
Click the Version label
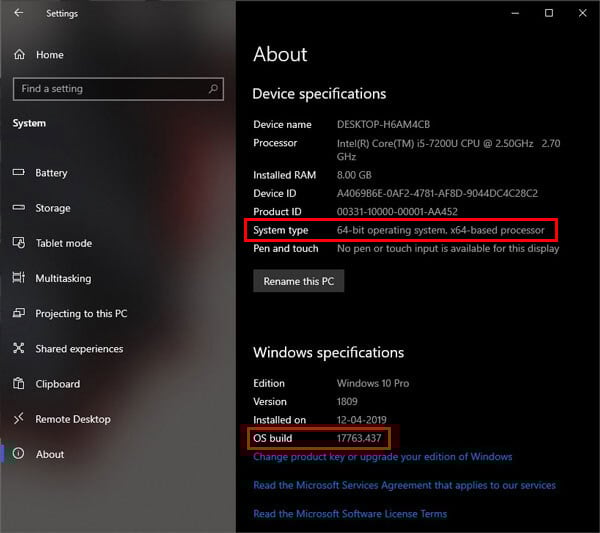click(x=270, y=401)
